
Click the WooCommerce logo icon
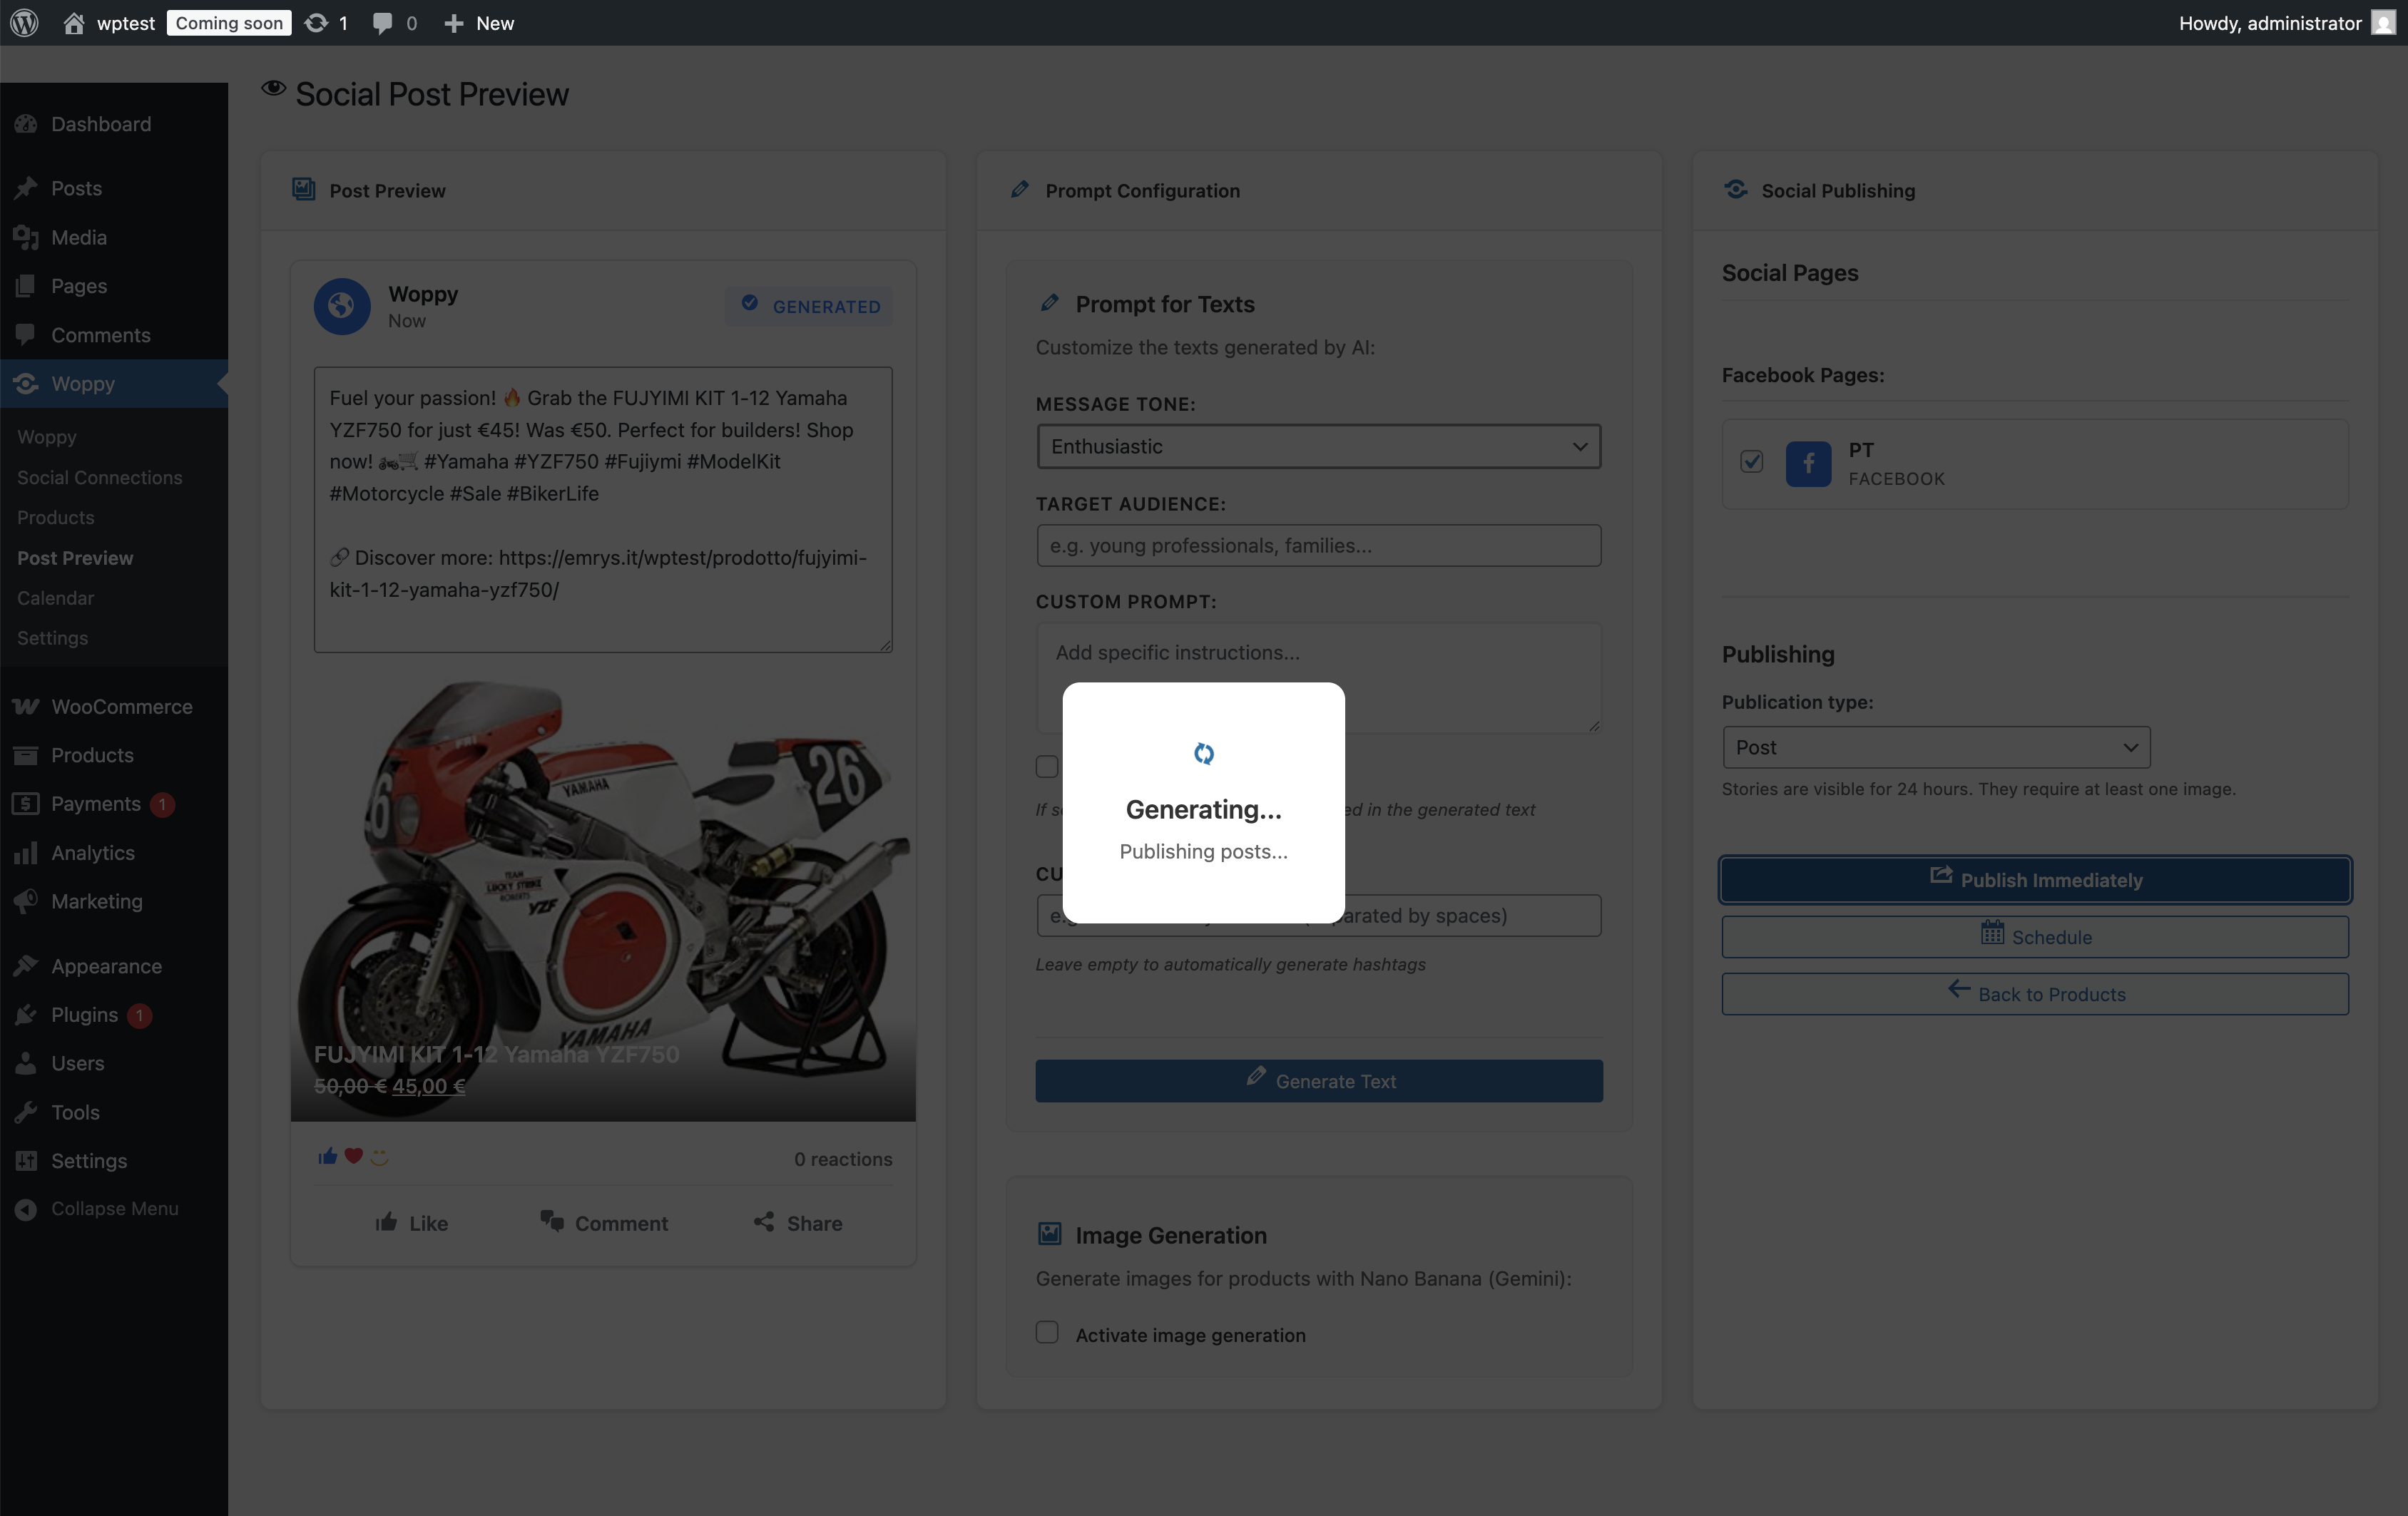(x=26, y=706)
